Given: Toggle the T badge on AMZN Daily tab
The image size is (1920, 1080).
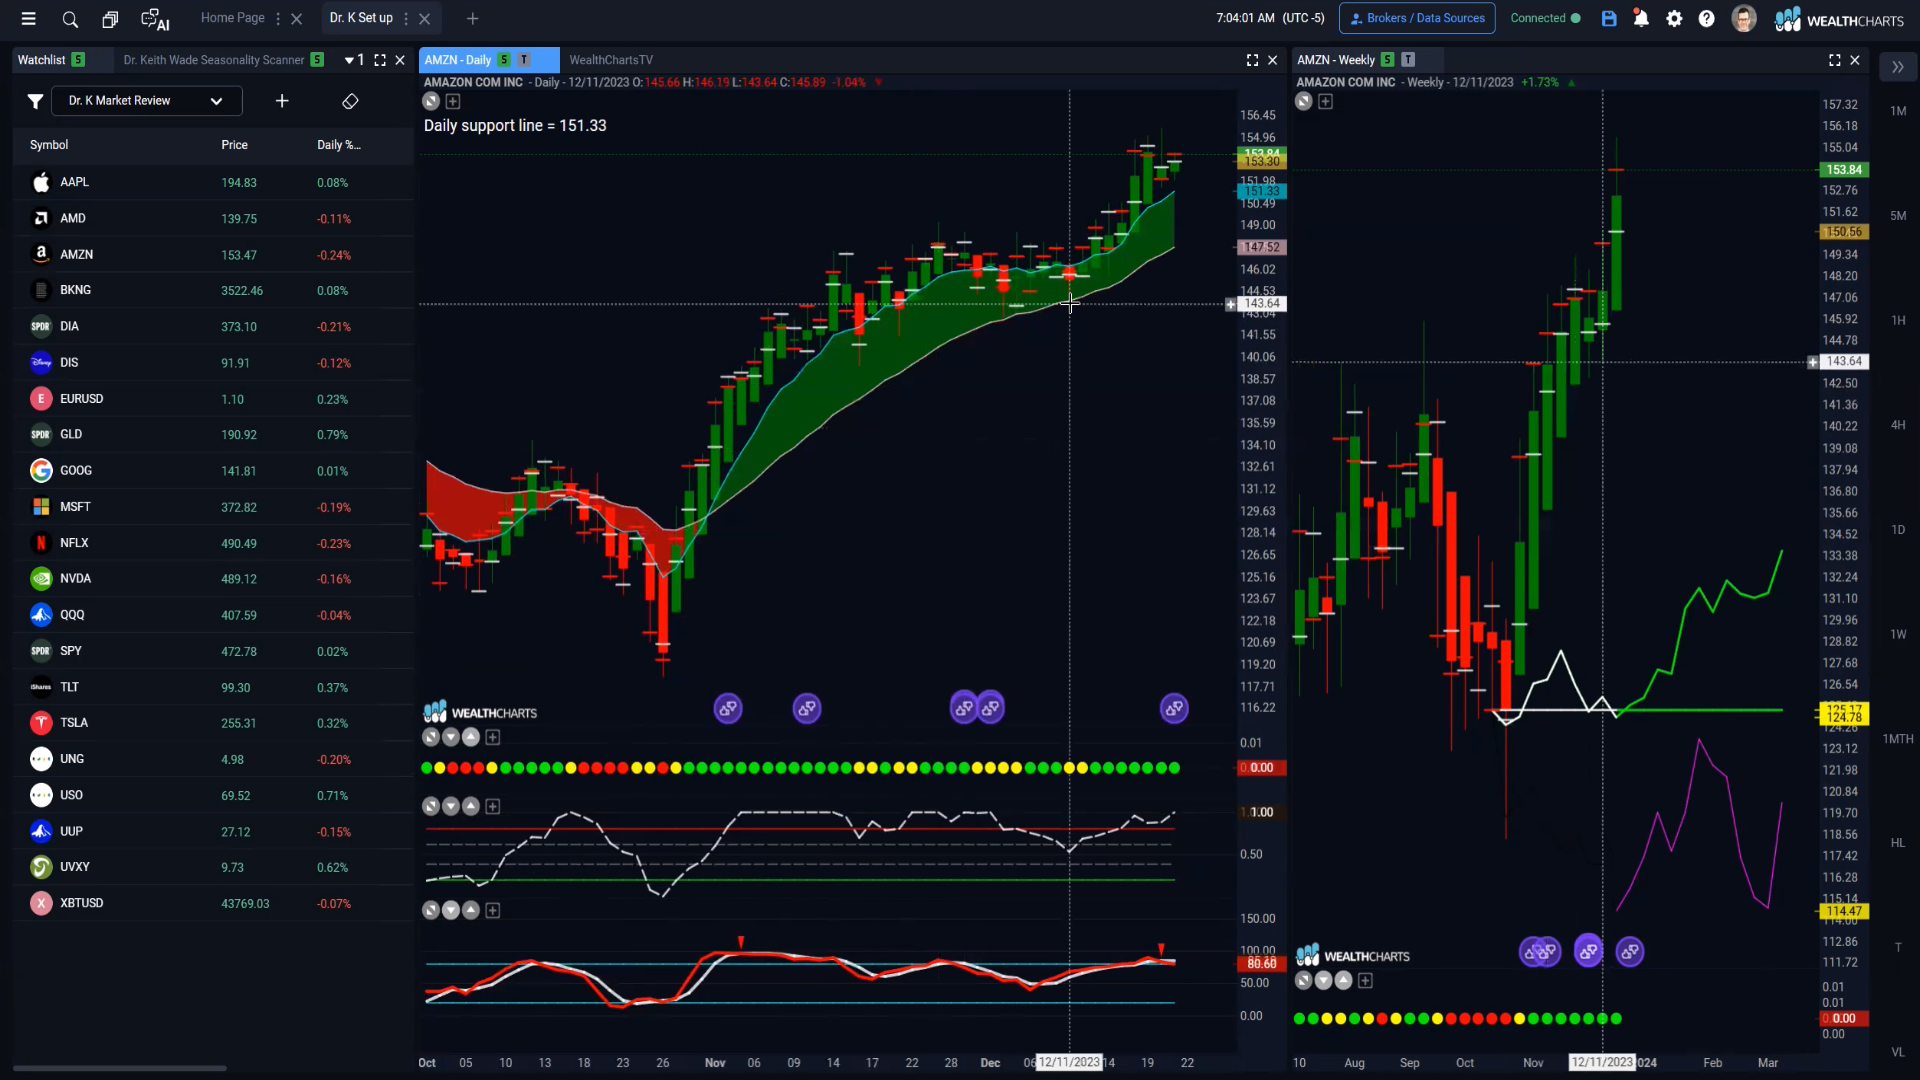Looking at the screenshot, I should (x=524, y=60).
